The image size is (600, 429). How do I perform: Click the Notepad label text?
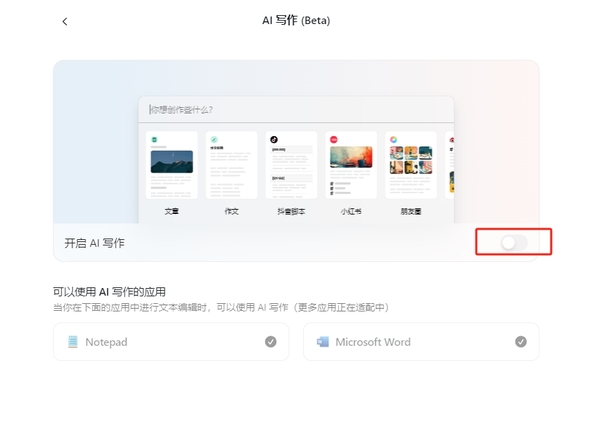click(x=106, y=342)
